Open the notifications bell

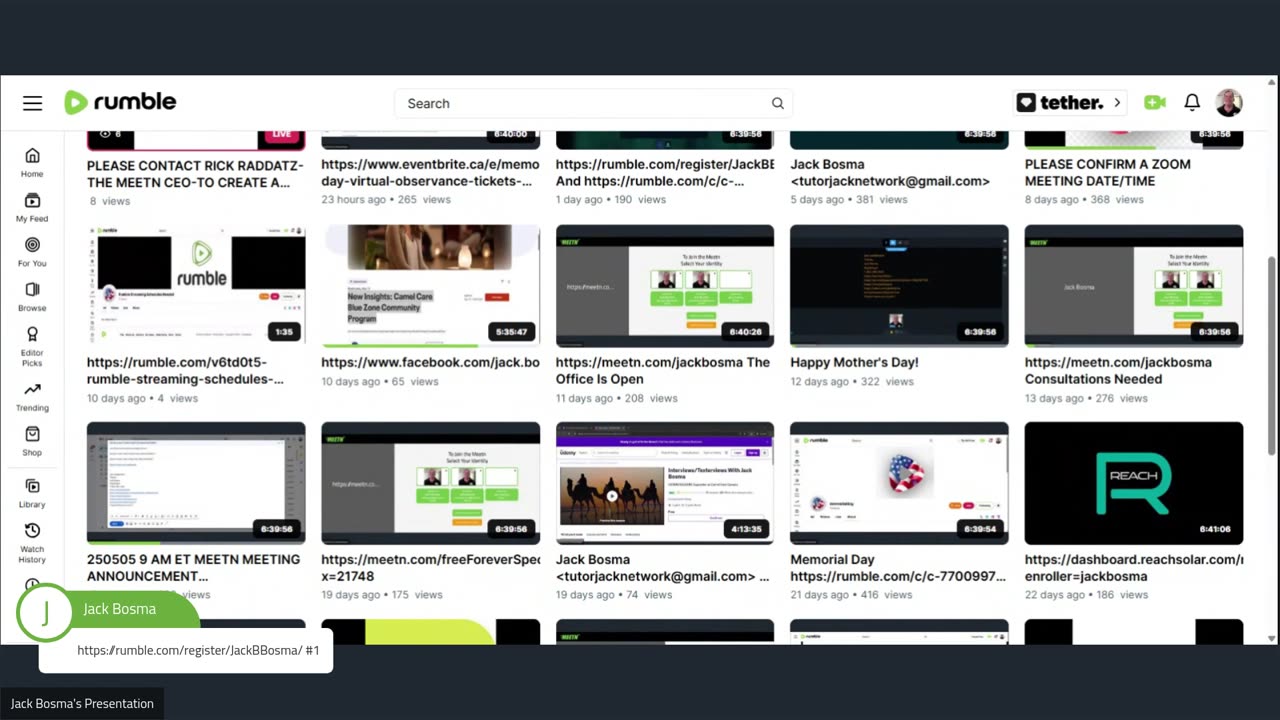pyautogui.click(x=1192, y=102)
